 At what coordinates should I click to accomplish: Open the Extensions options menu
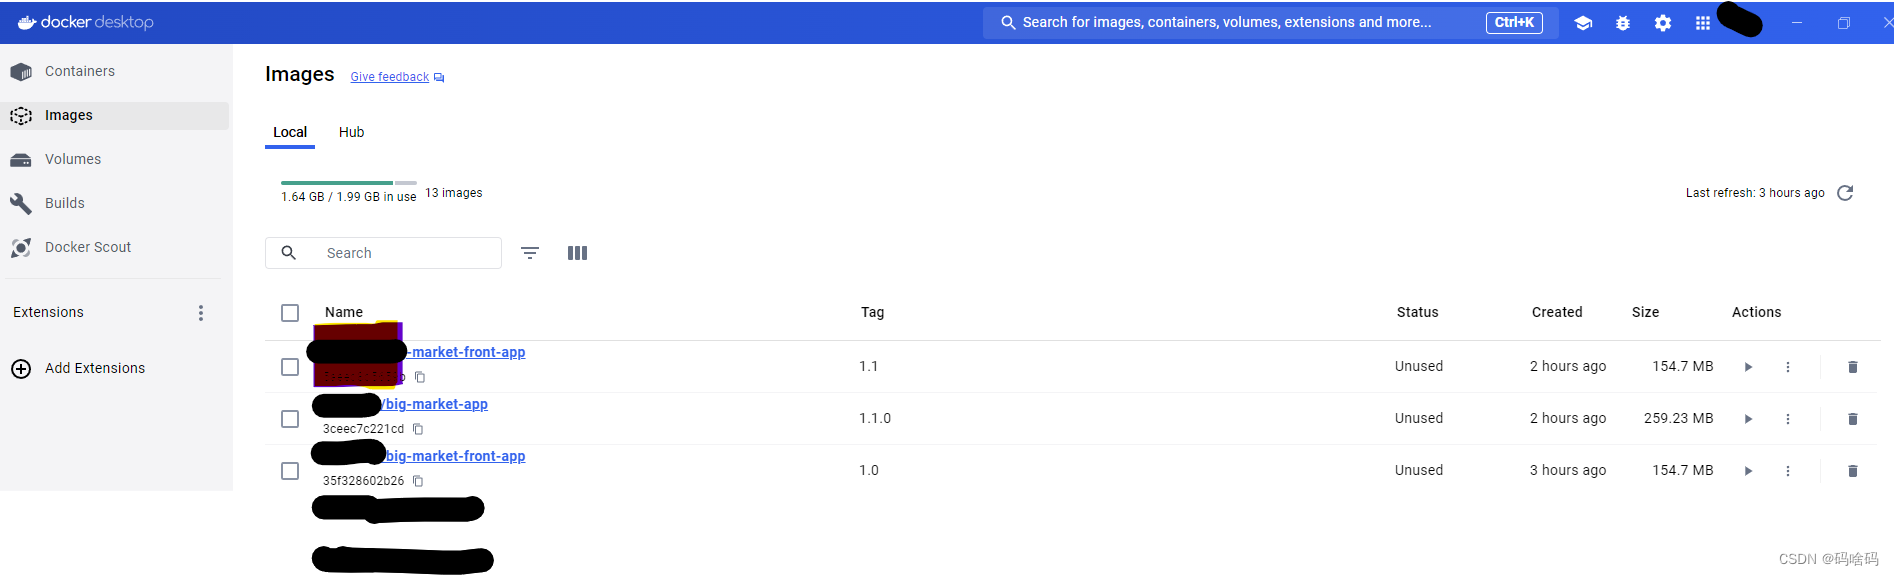coord(201,313)
